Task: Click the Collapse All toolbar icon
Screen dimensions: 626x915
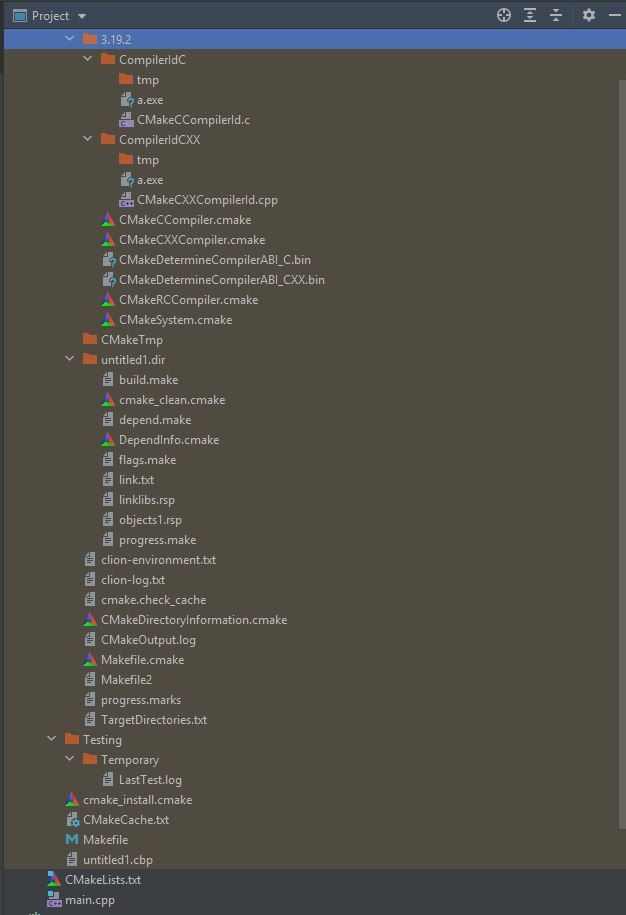Action: (x=556, y=15)
